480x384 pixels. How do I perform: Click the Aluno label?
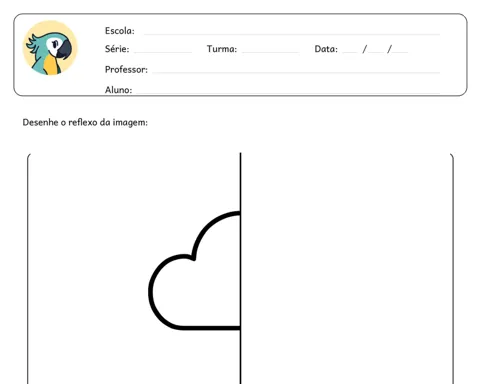(x=118, y=90)
